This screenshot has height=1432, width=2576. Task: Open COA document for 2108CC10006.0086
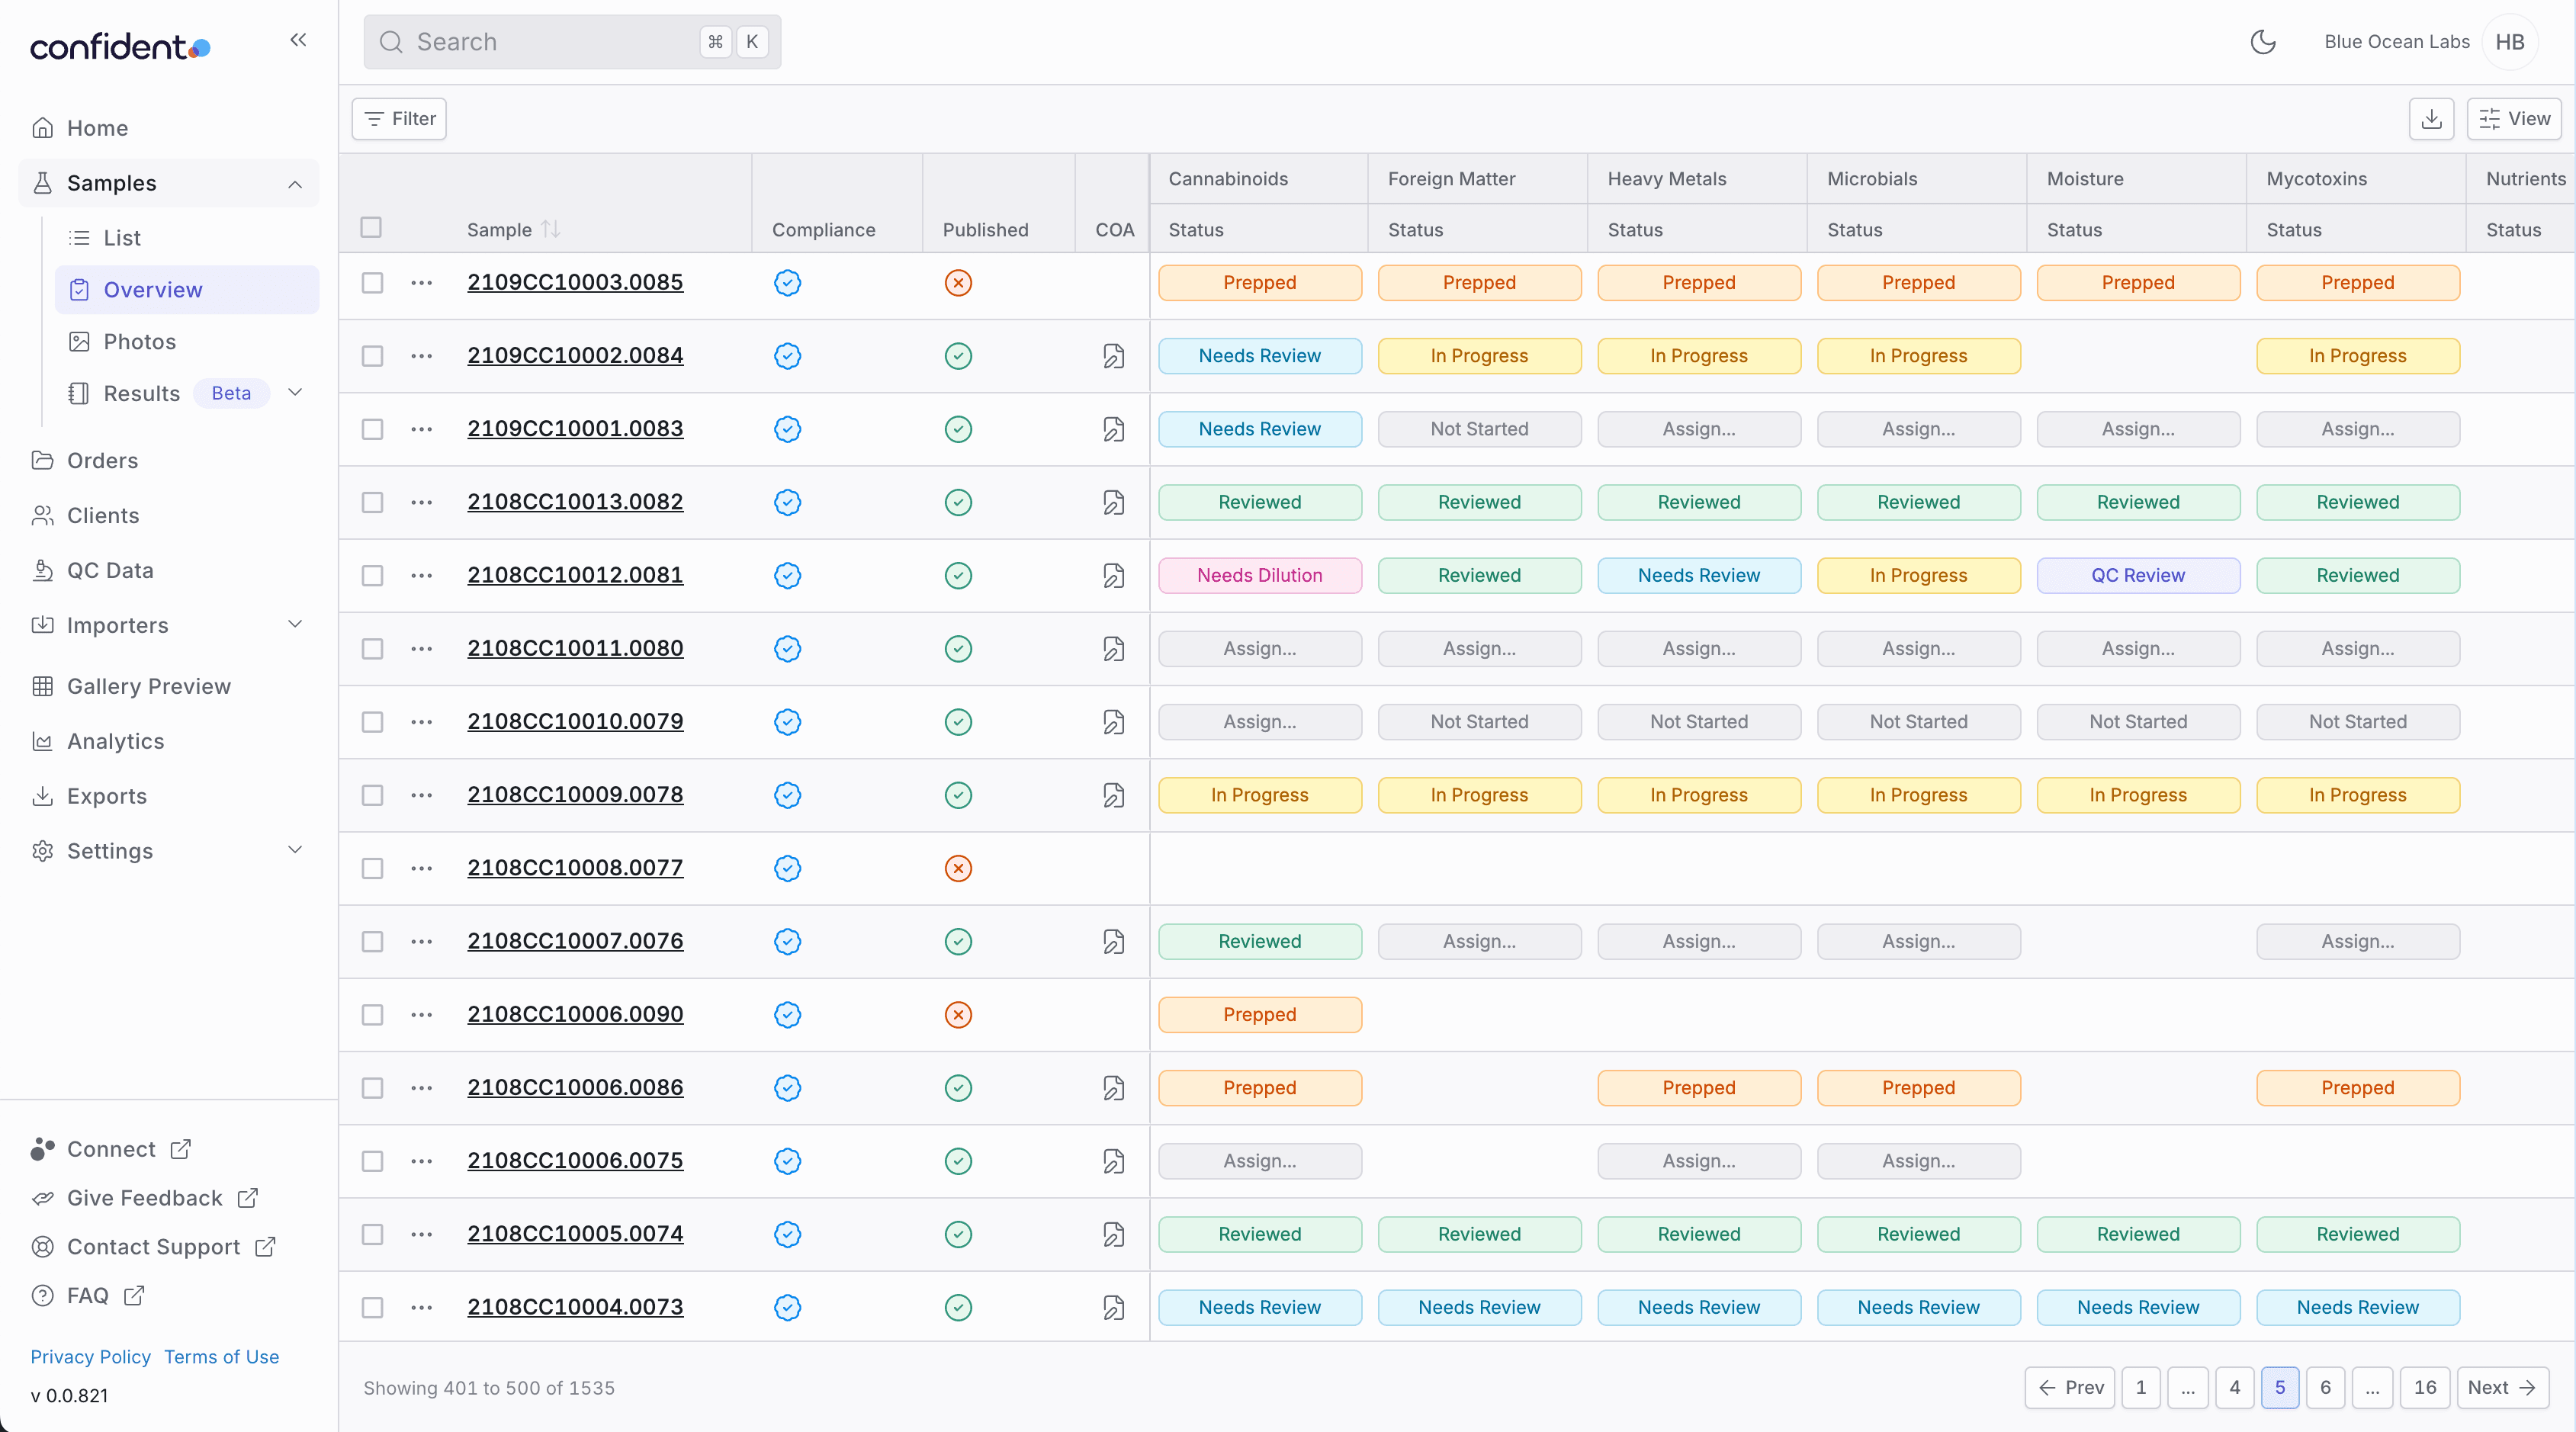click(1113, 1088)
